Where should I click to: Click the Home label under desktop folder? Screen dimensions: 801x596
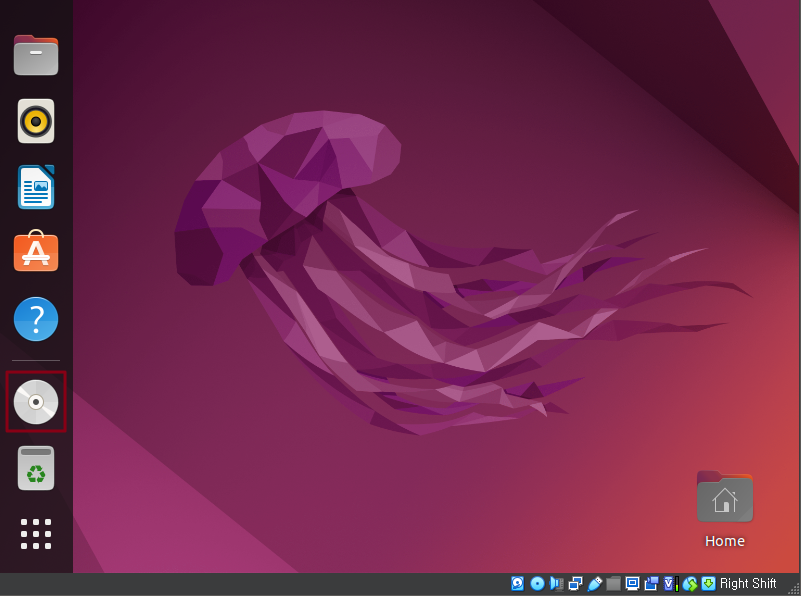pos(724,541)
